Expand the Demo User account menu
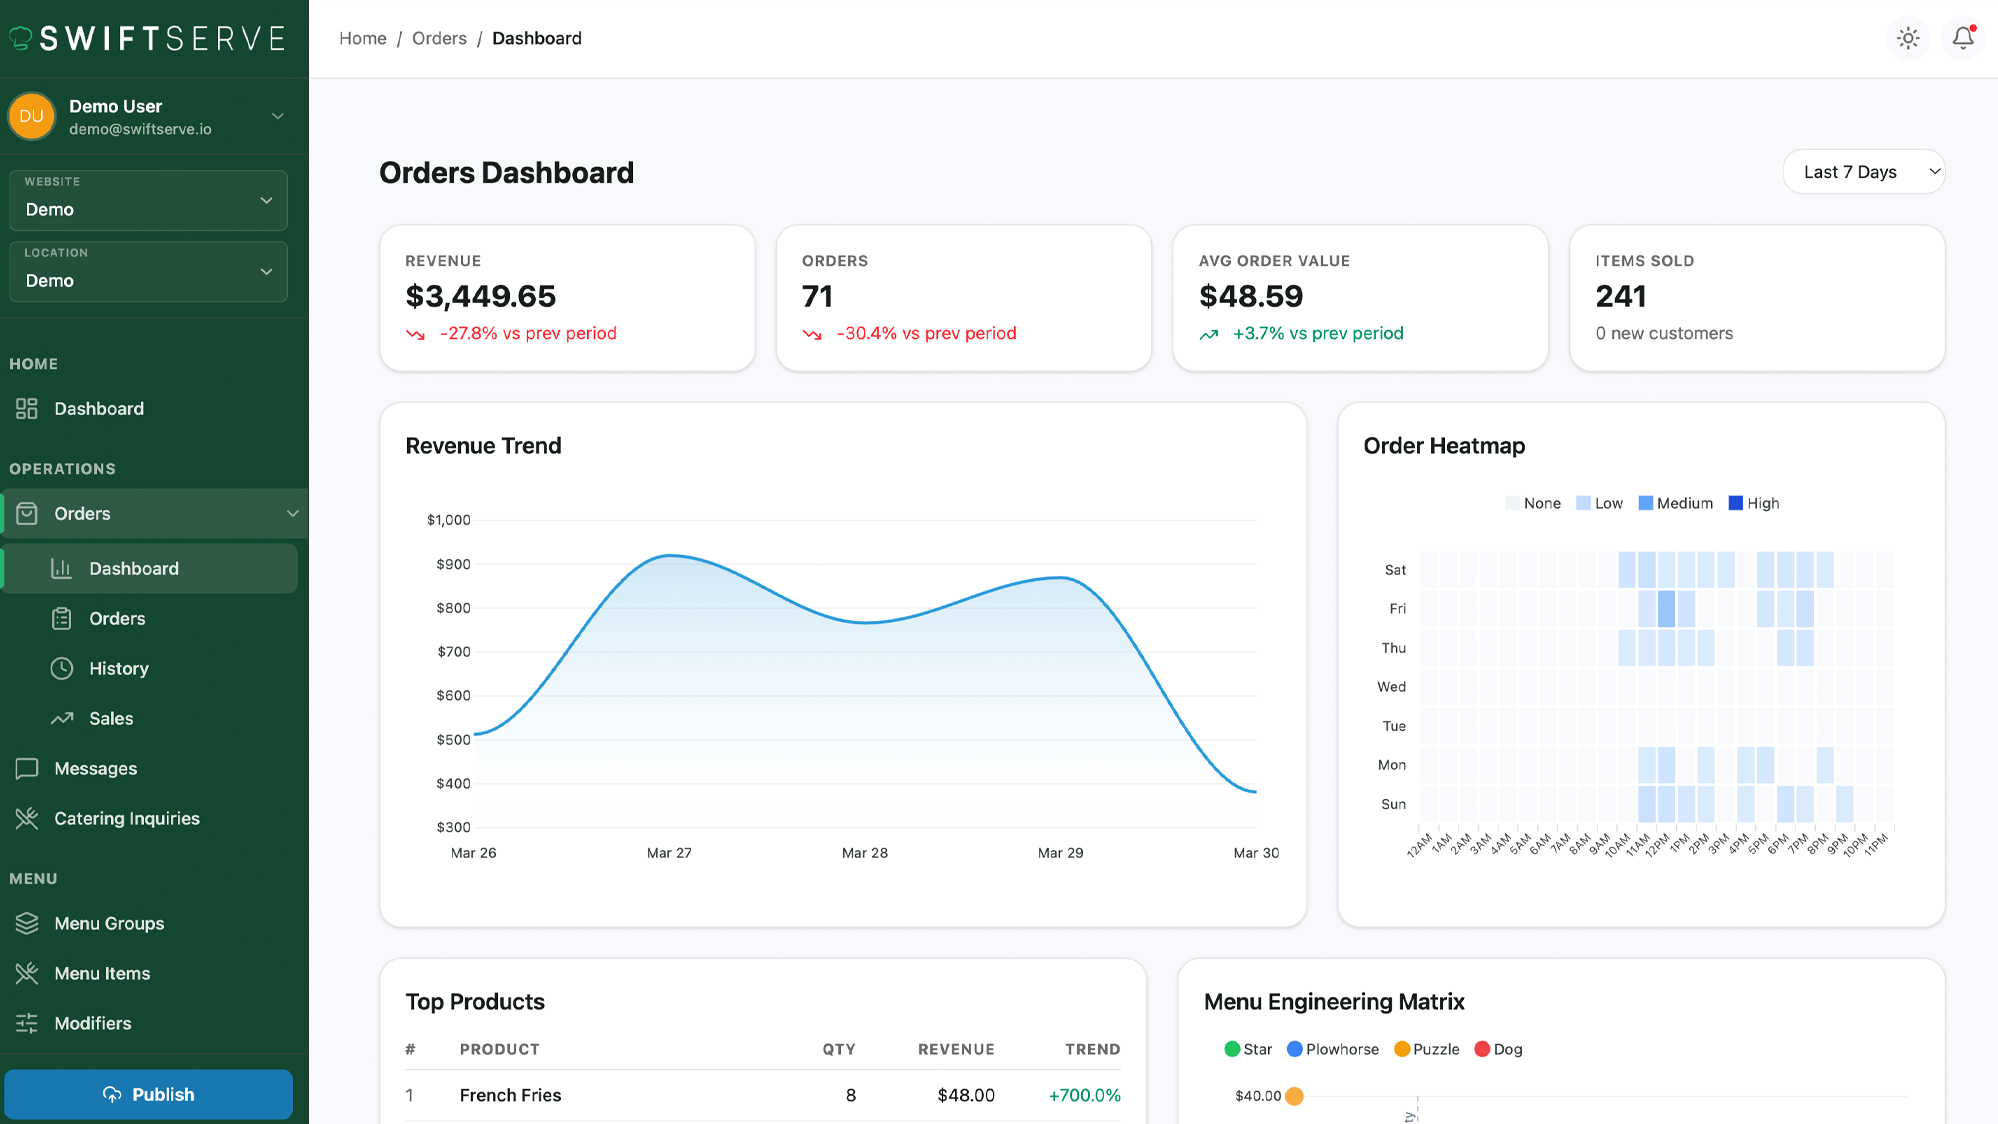The image size is (1998, 1124). 277,116
